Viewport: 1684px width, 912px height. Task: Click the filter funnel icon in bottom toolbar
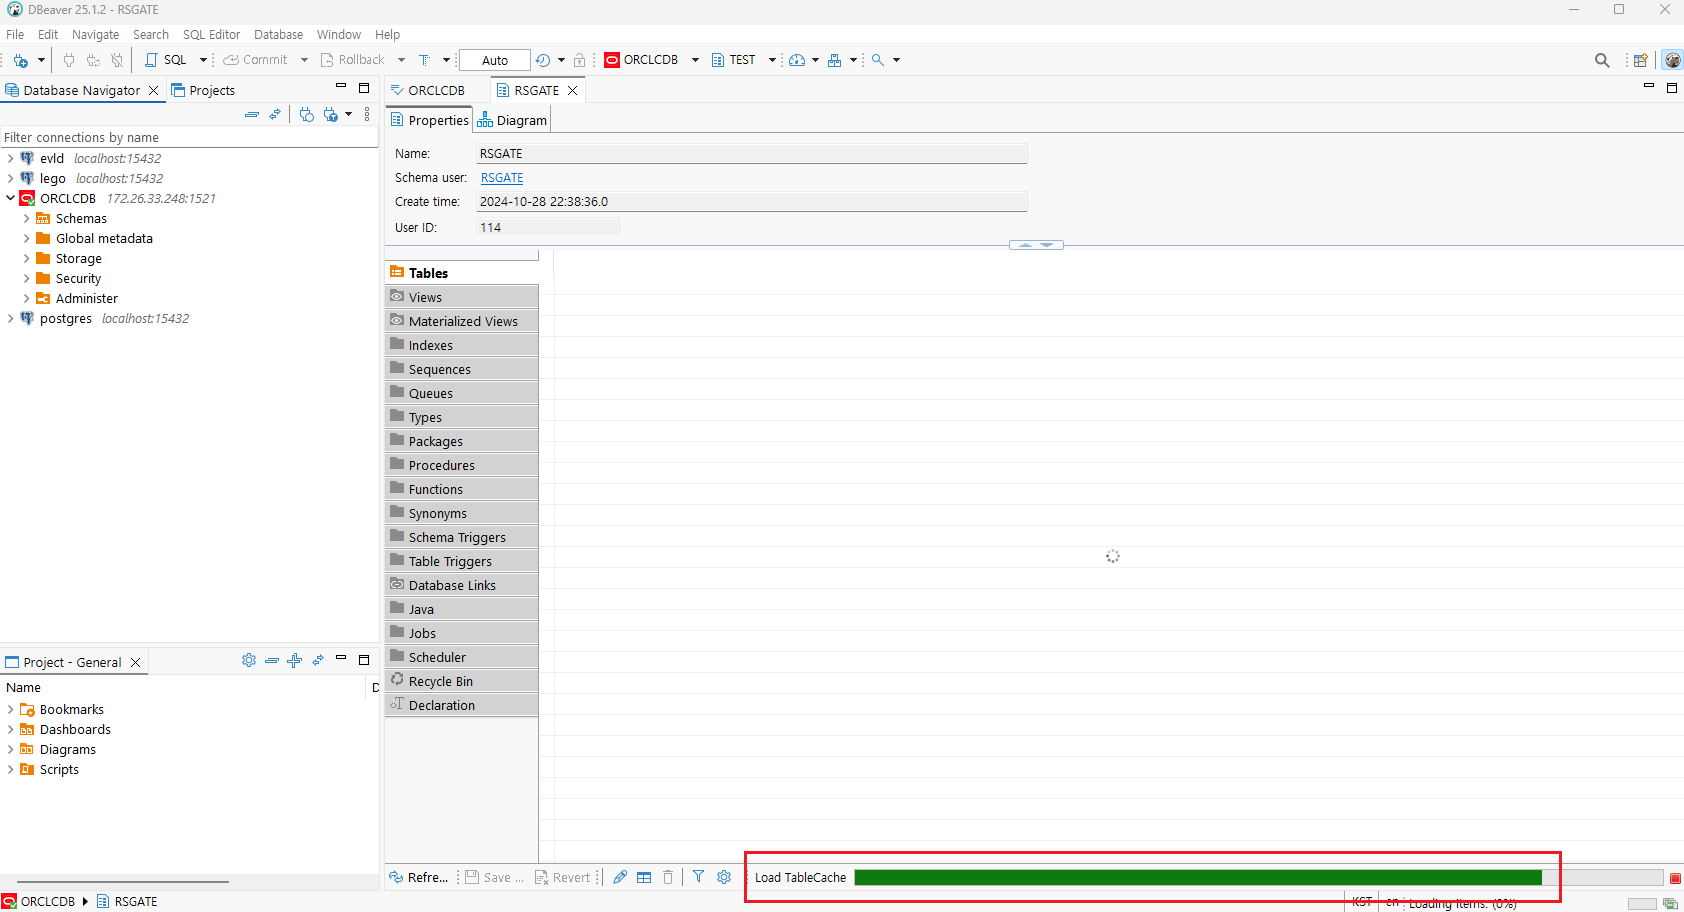pyautogui.click(x=698, y=877)
